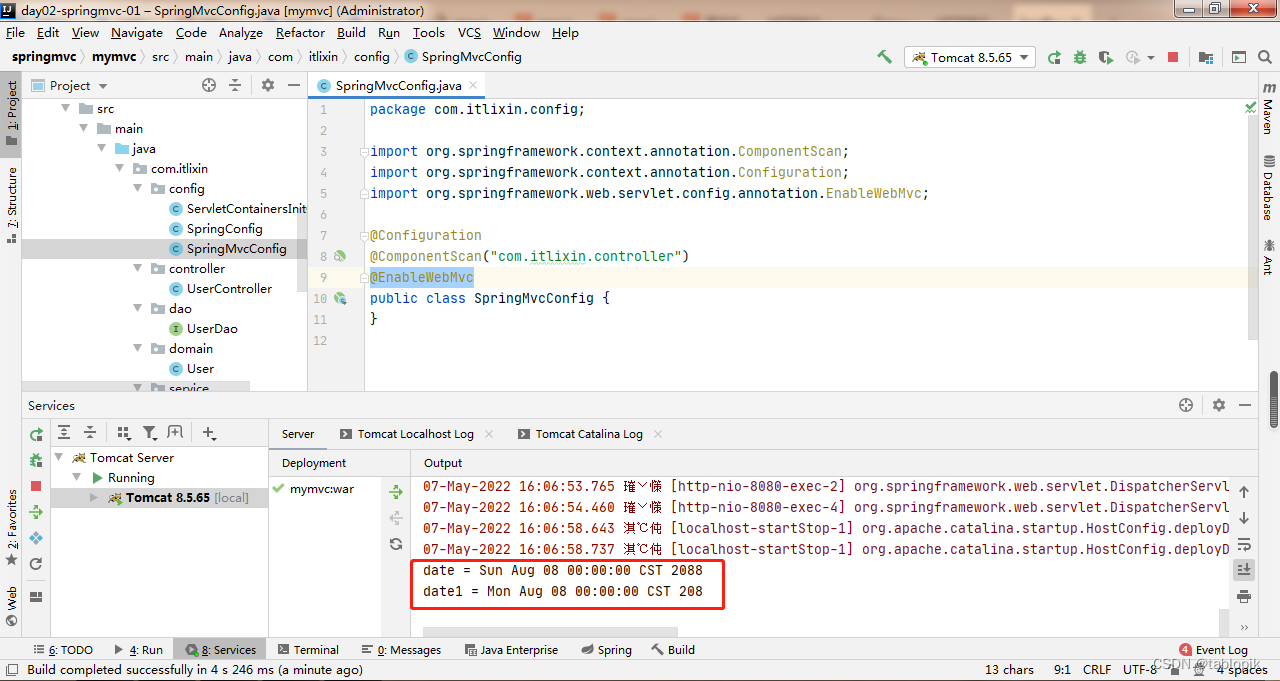Open Search Everywhere with the magnifier icon
Screen dimensions: 1280x681
tap(1264, 57)
